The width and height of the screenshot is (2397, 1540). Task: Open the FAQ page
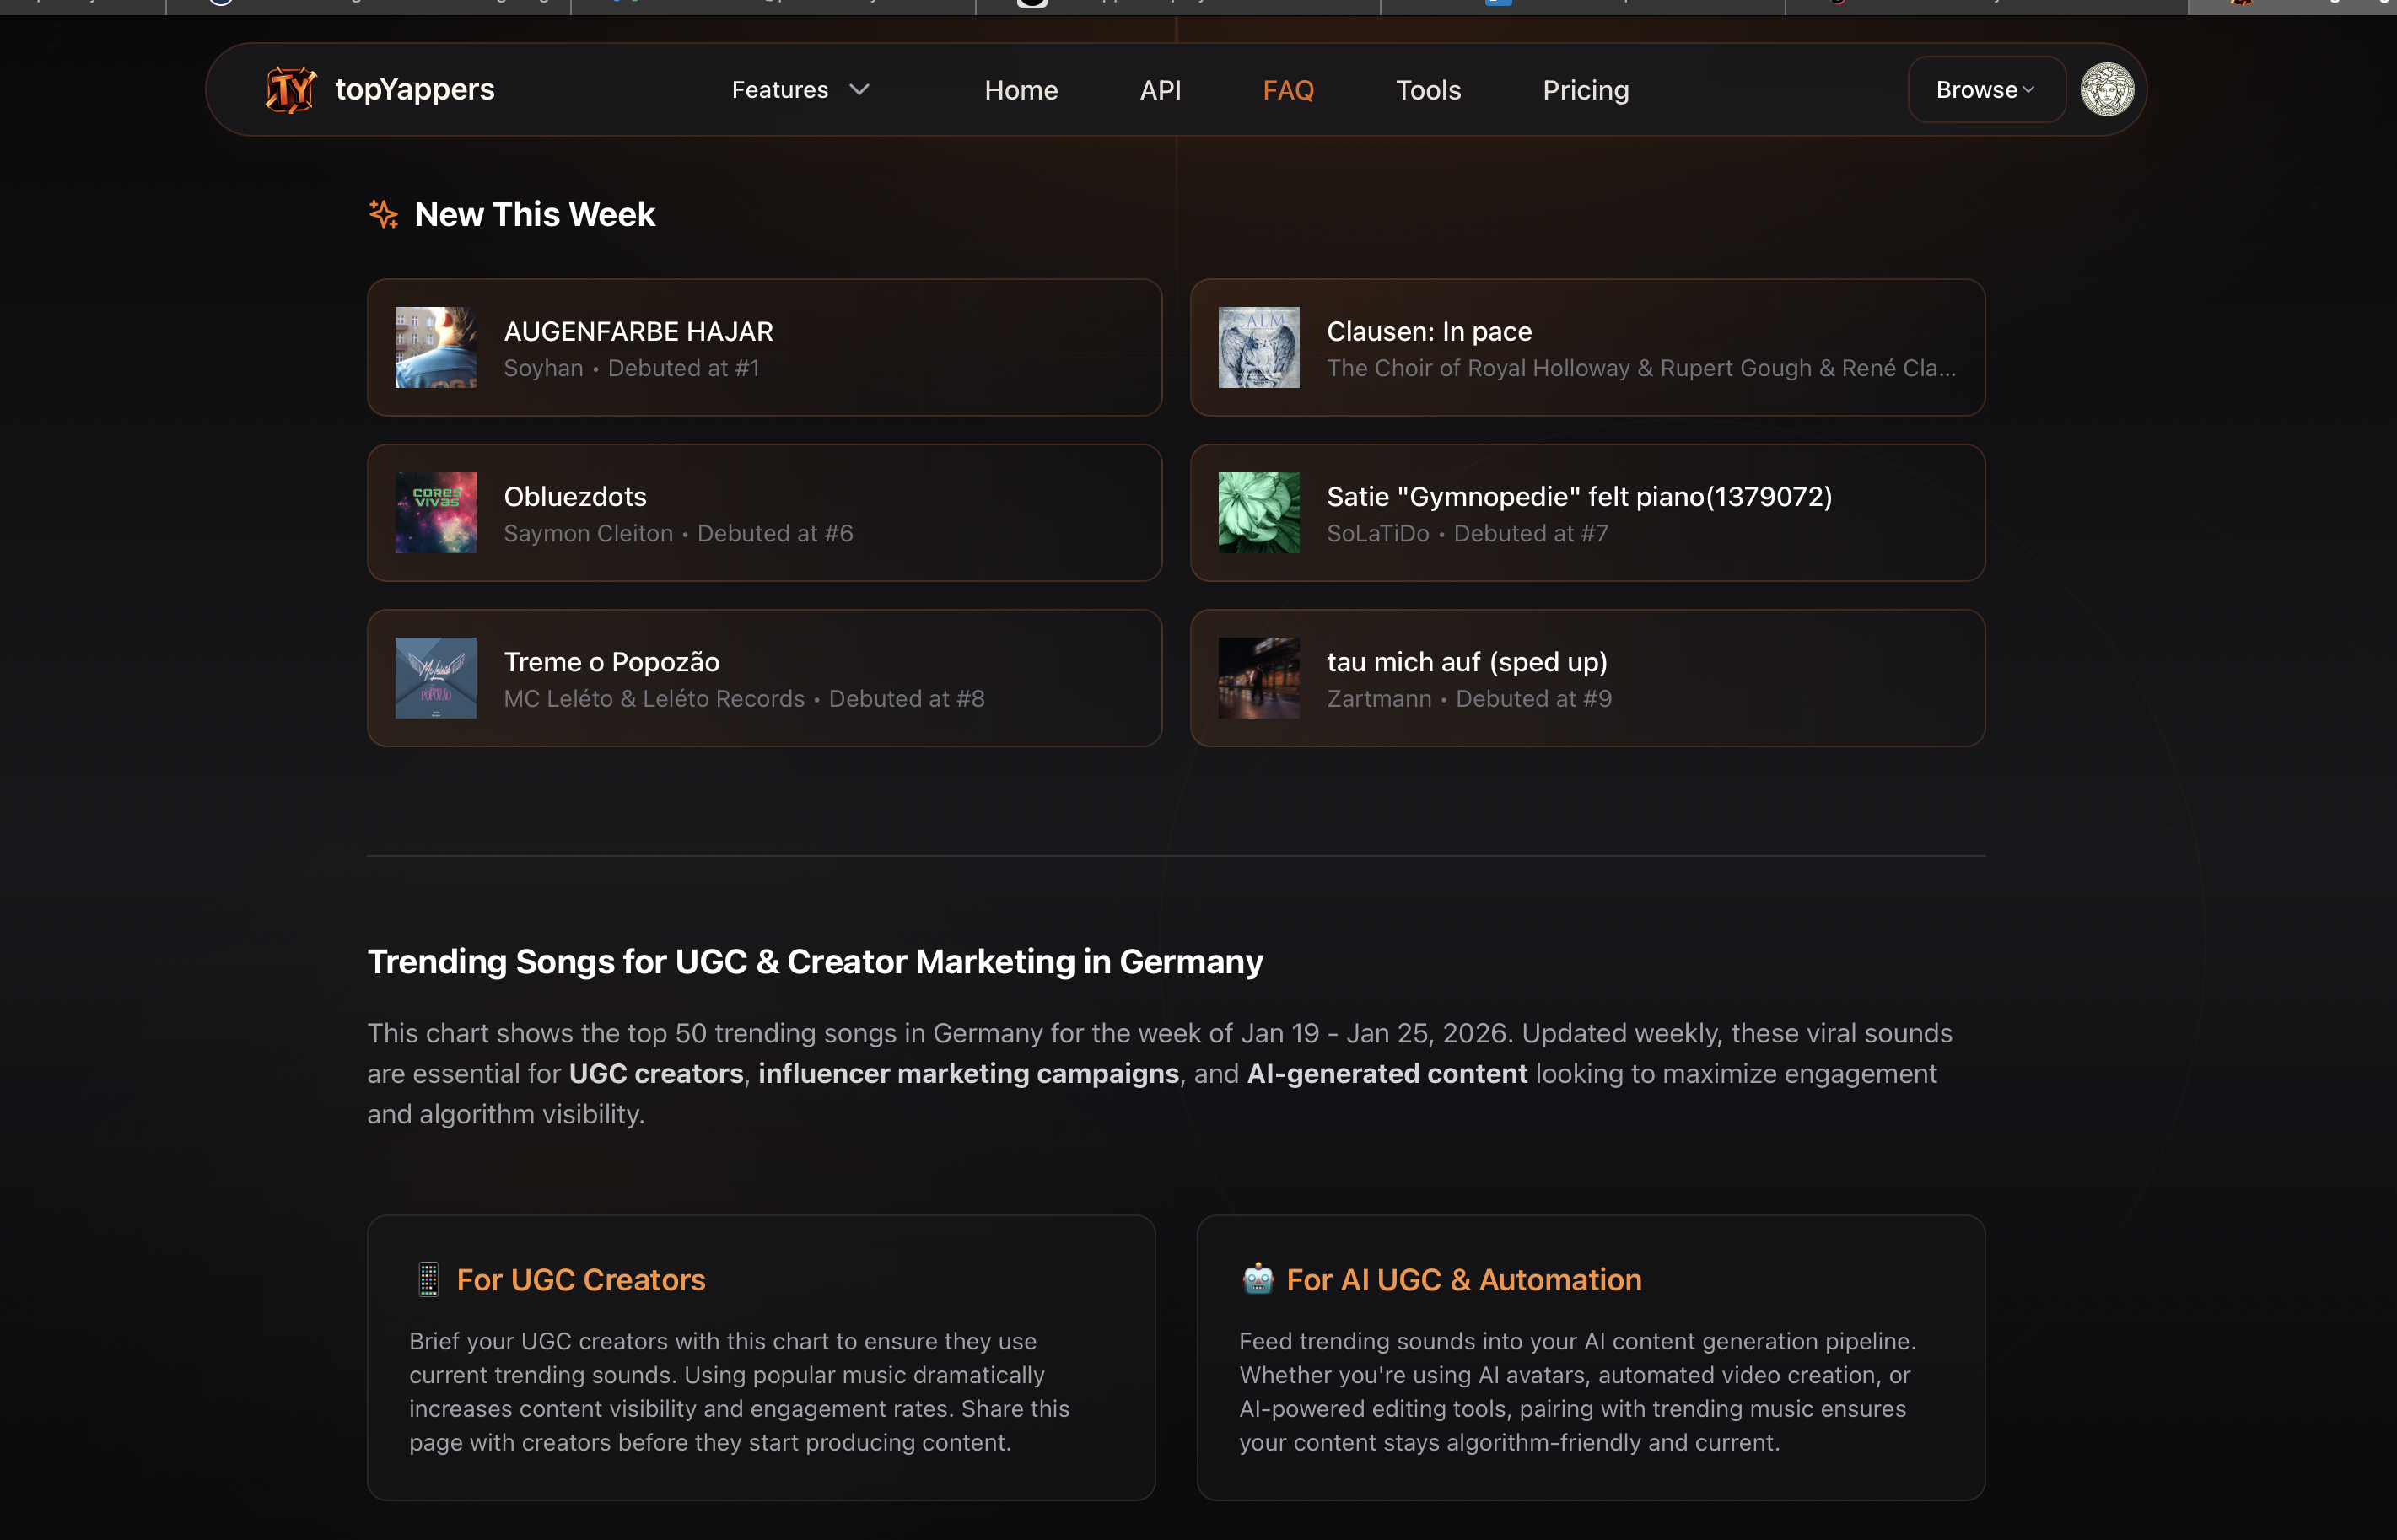point(1287,90)
